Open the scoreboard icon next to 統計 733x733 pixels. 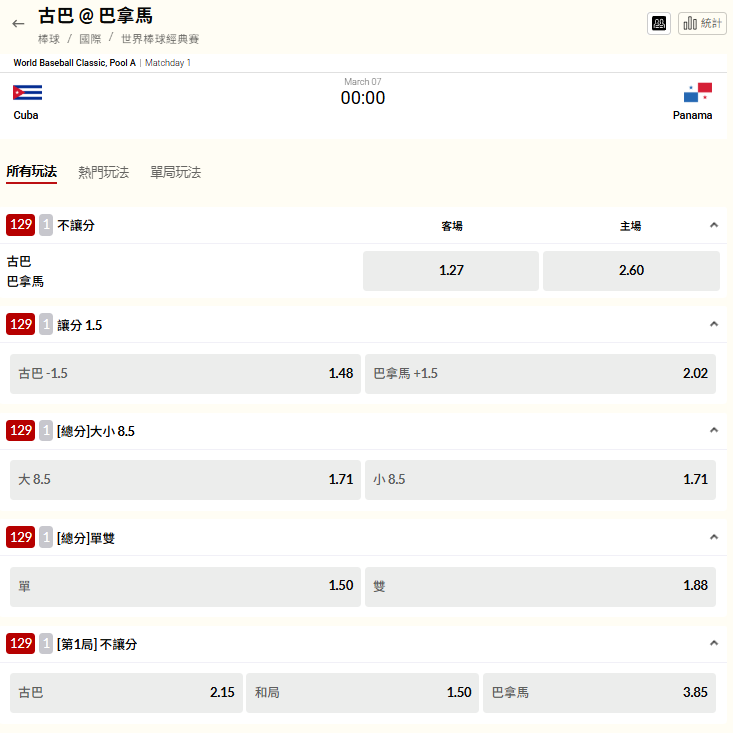coord(659,23)
